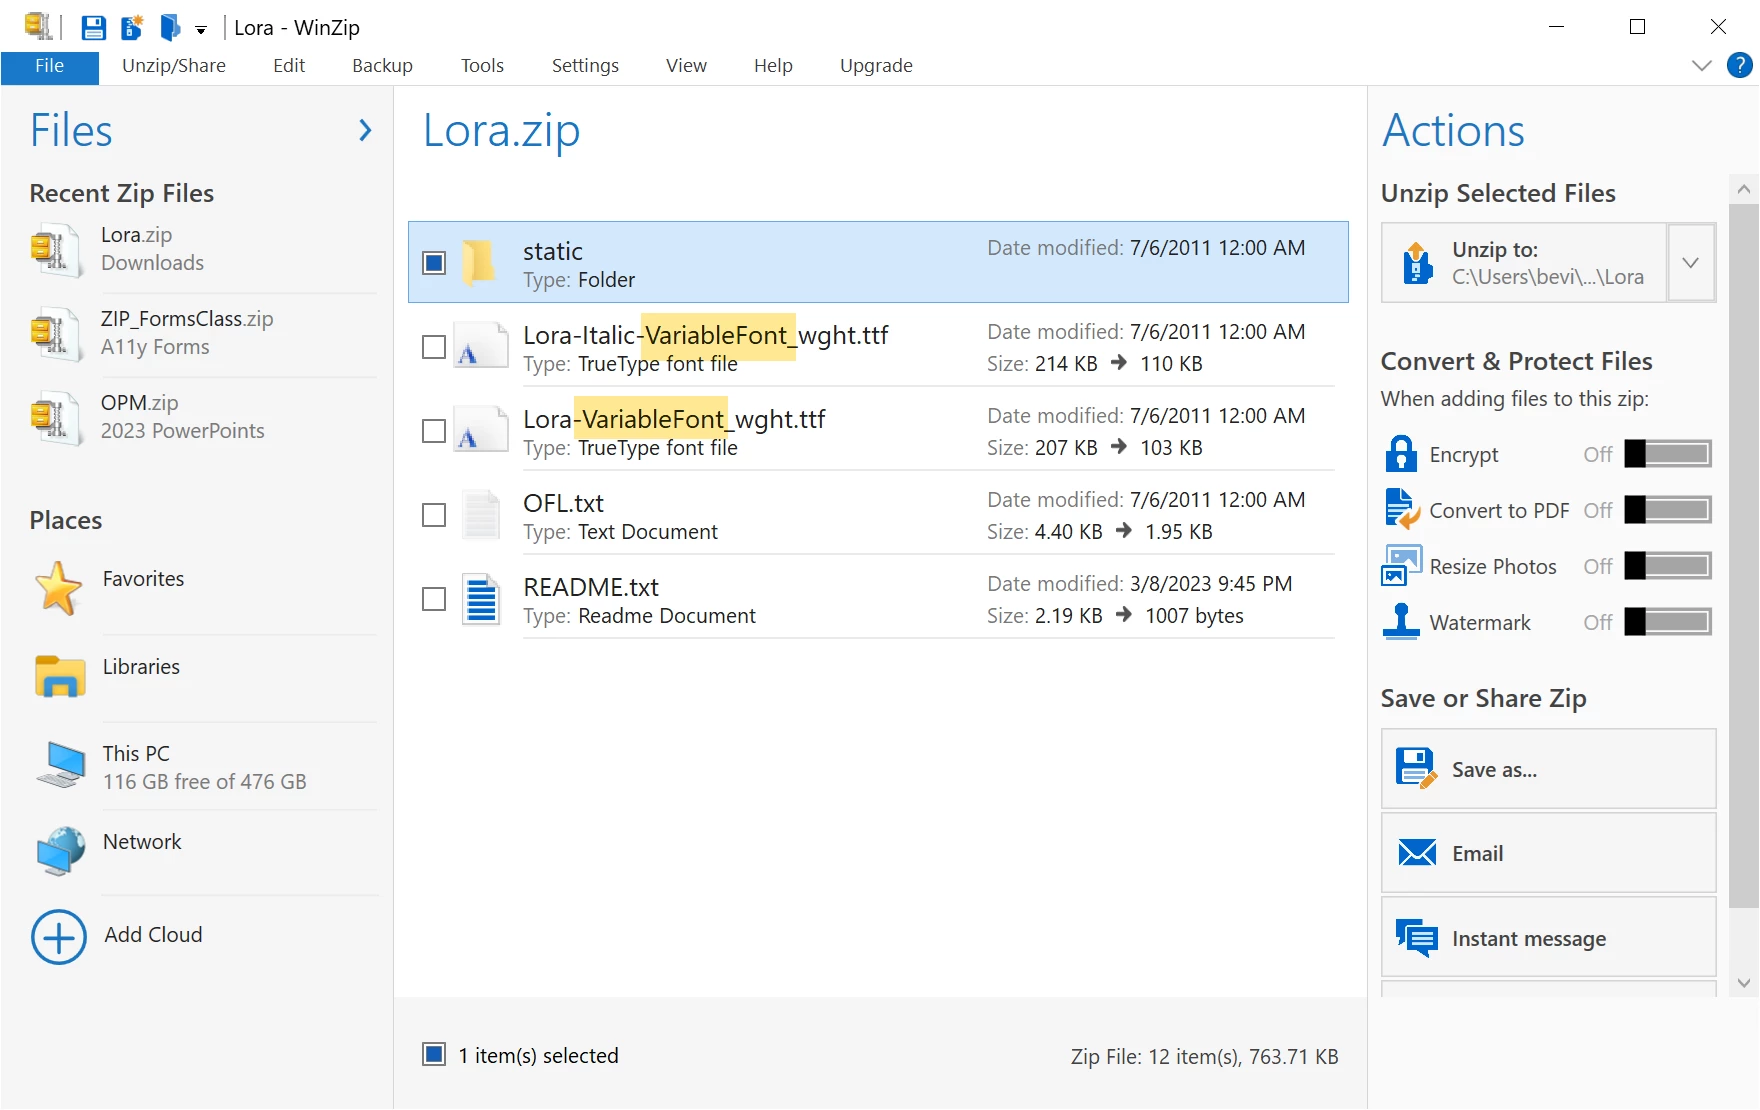Viewport: 1760px width, 1110px height.
Task: Click the OFL.txt document icon
Action: click(x=481, y=514)
